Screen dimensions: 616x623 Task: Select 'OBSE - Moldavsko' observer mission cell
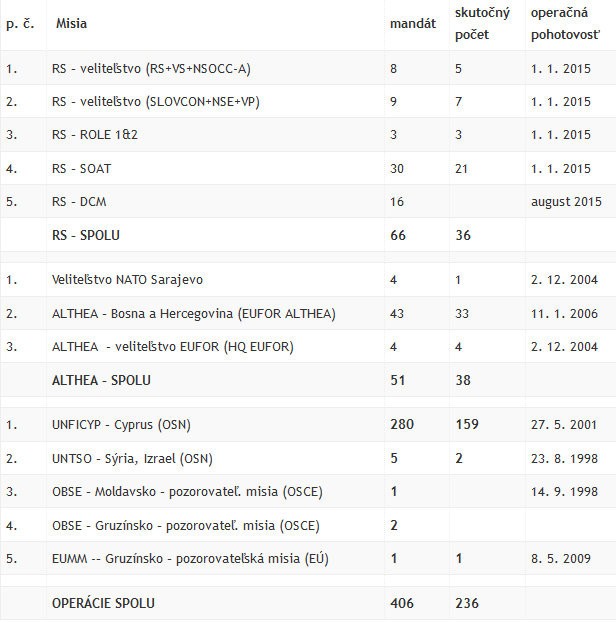(187, 491)
